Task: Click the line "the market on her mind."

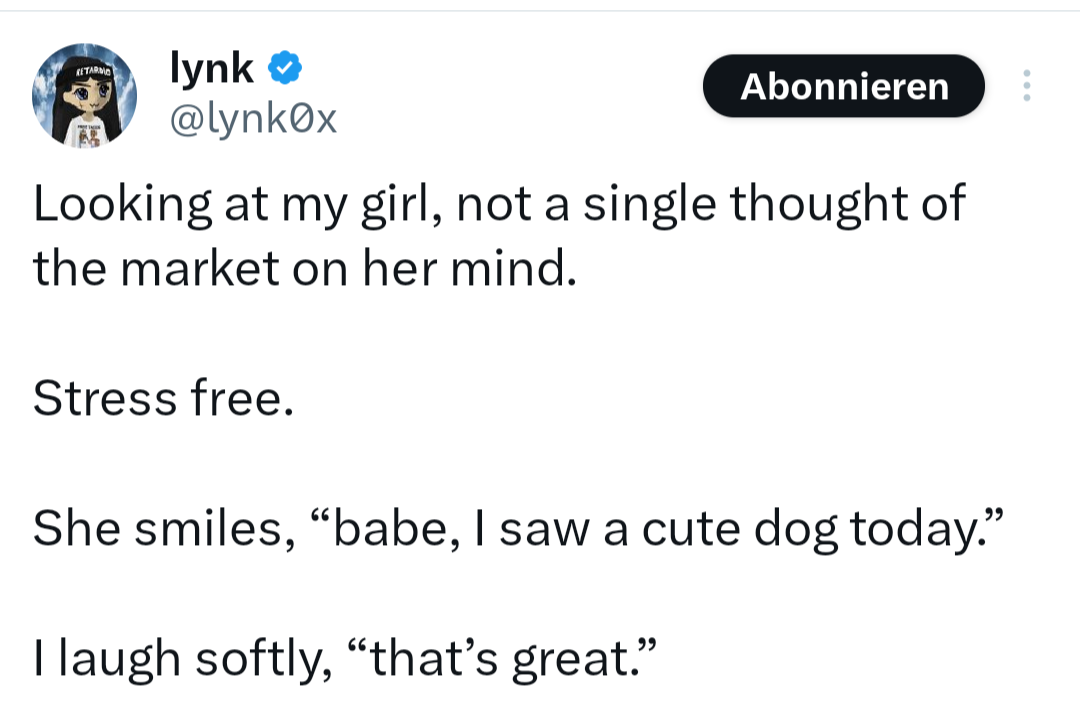Action: [x=305, y=270]
